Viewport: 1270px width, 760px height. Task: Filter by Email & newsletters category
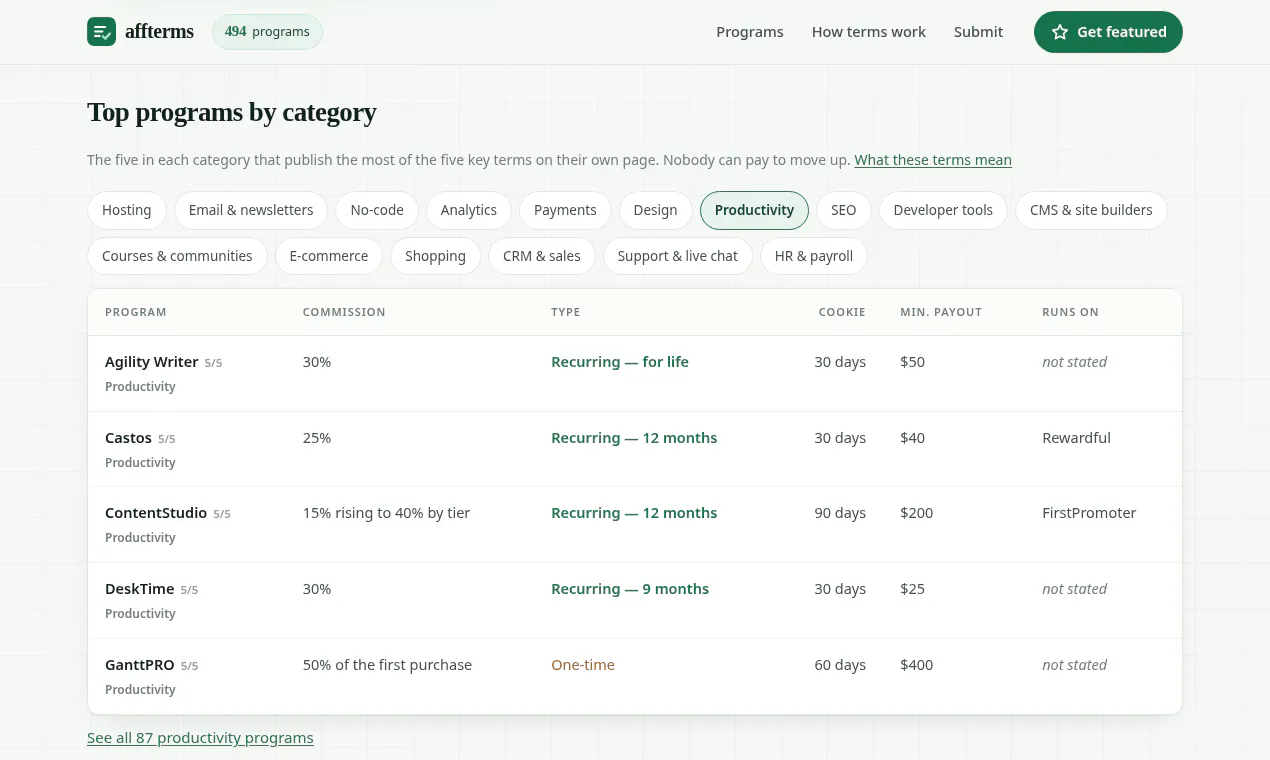[251, 210]
